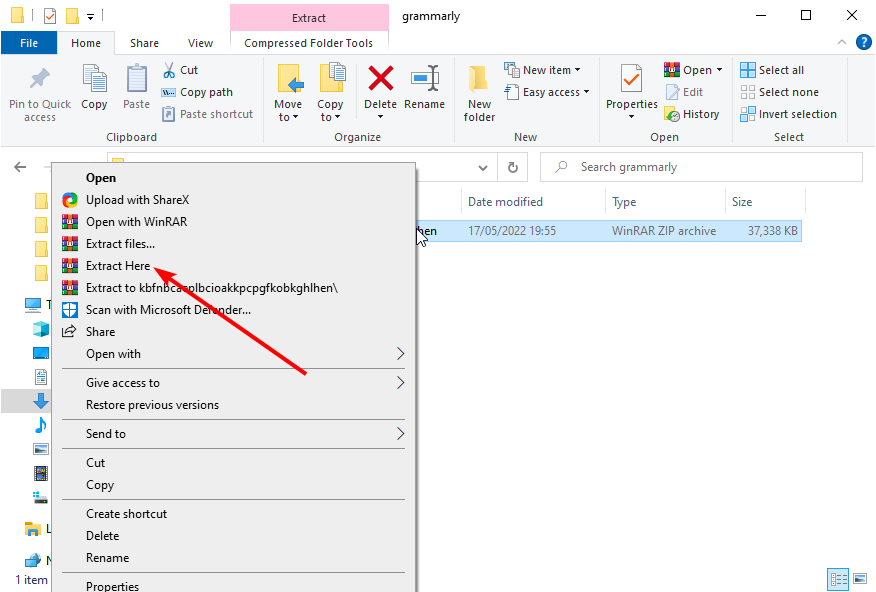876x592 pixels.
Task: Expand the ribbon Open dropdown arrow
Action: [720, 70]
